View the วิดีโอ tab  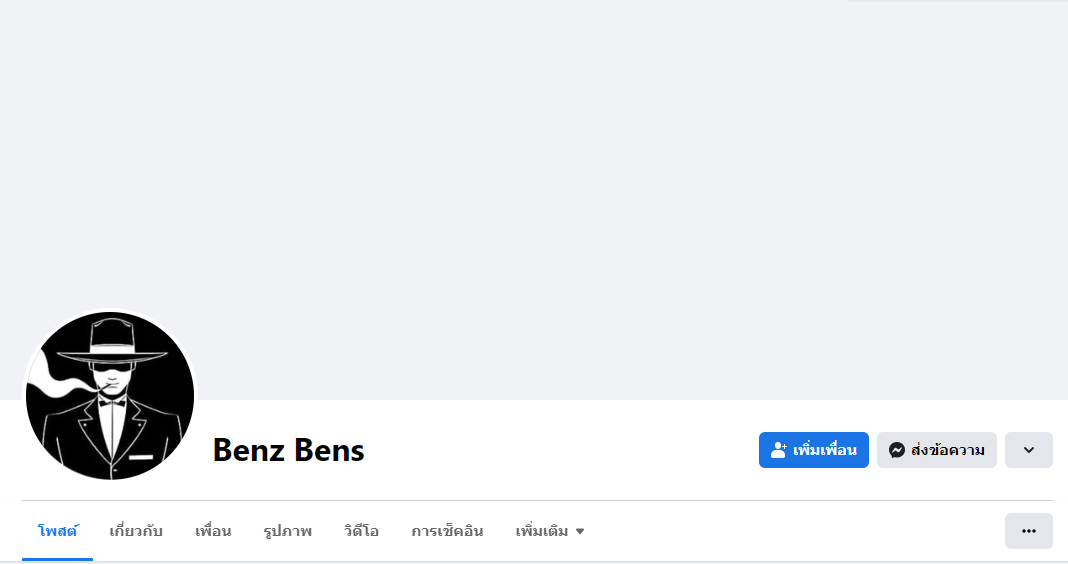point(361,531)
